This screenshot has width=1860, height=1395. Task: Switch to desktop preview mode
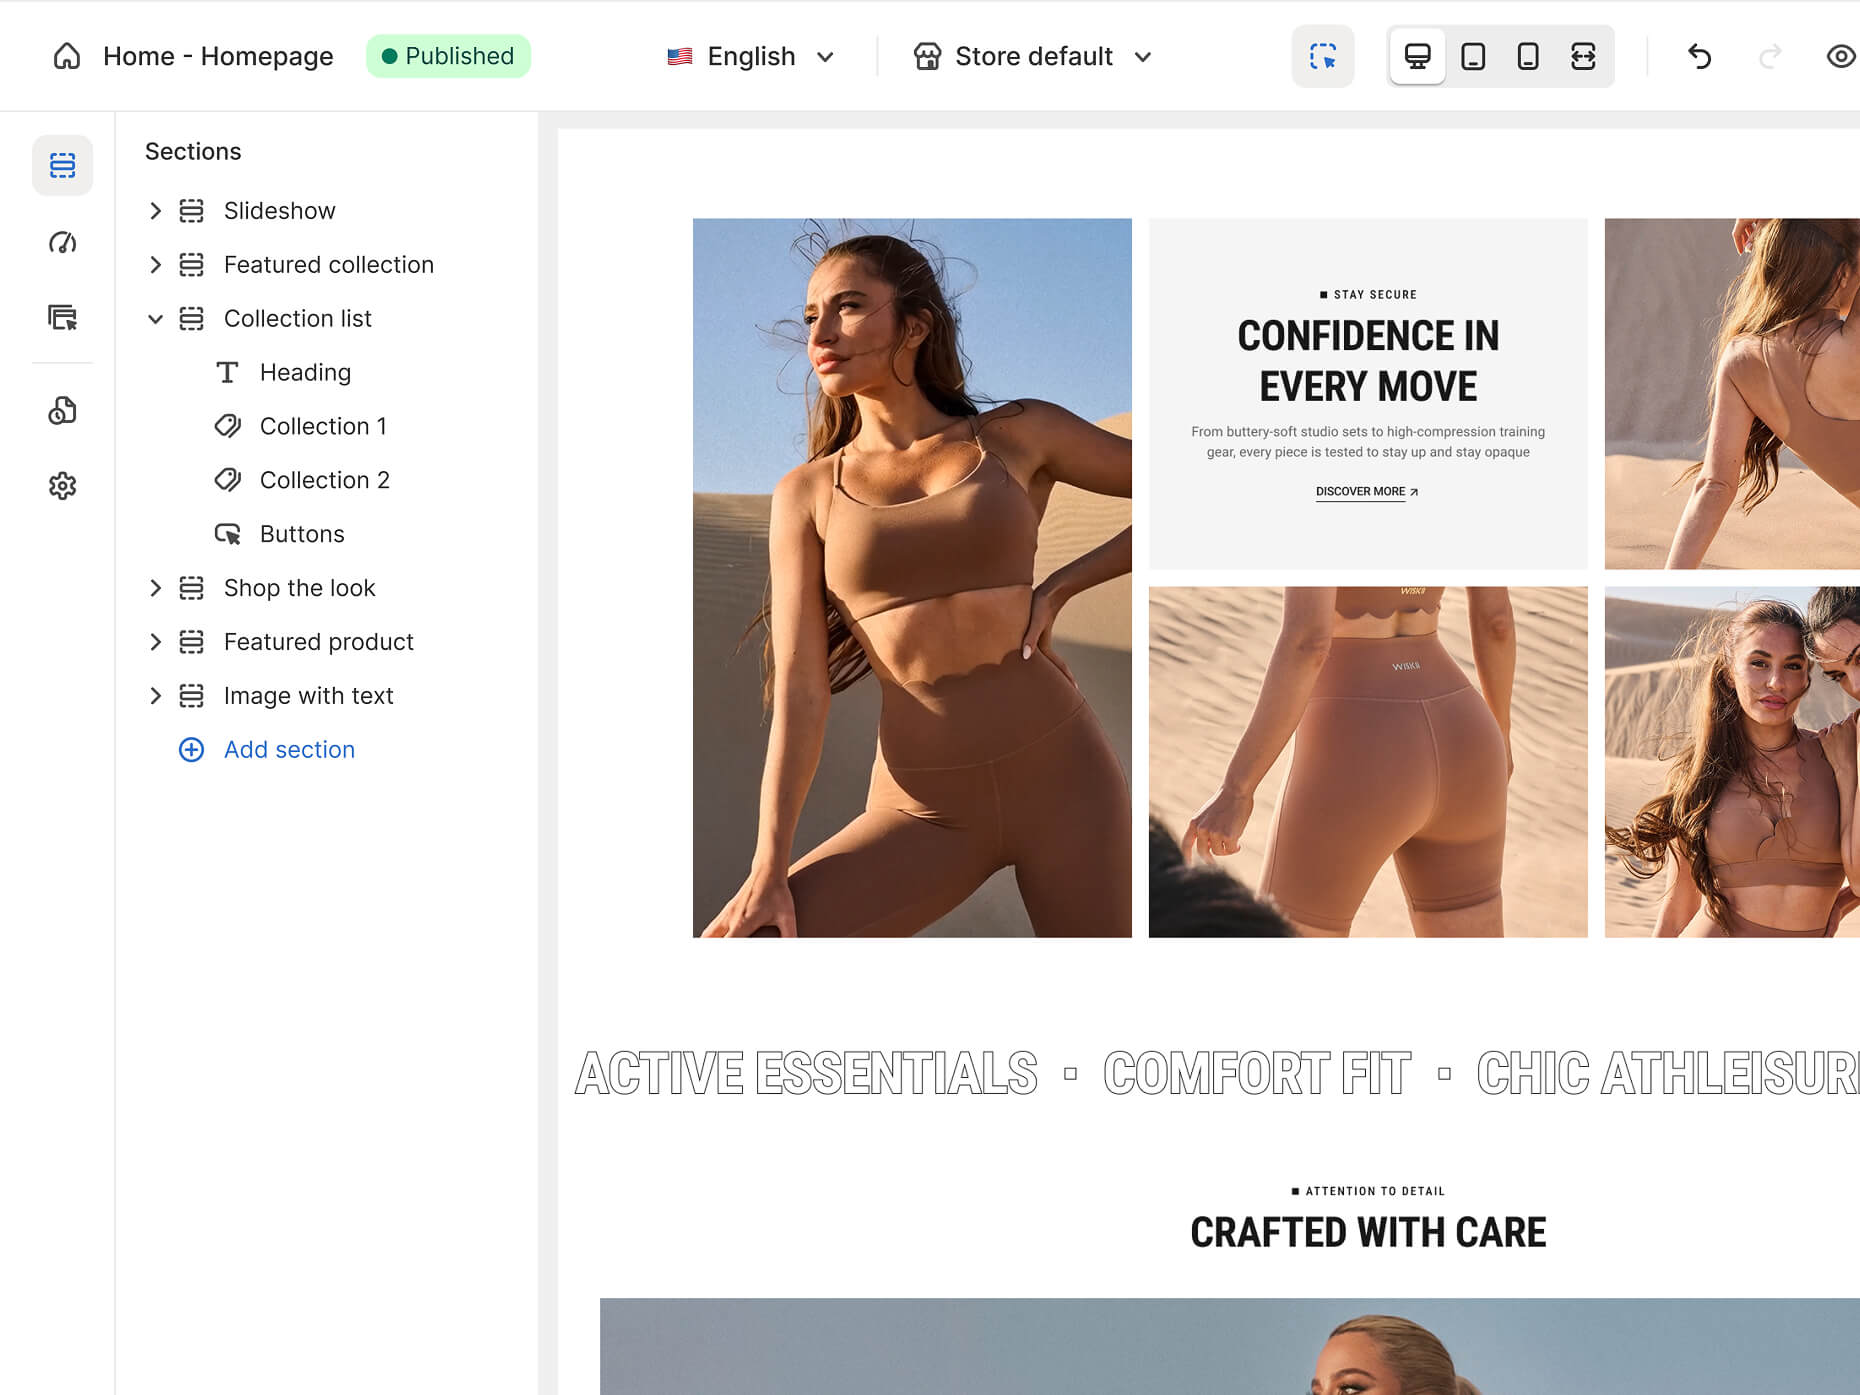(x=1417, y=56)
